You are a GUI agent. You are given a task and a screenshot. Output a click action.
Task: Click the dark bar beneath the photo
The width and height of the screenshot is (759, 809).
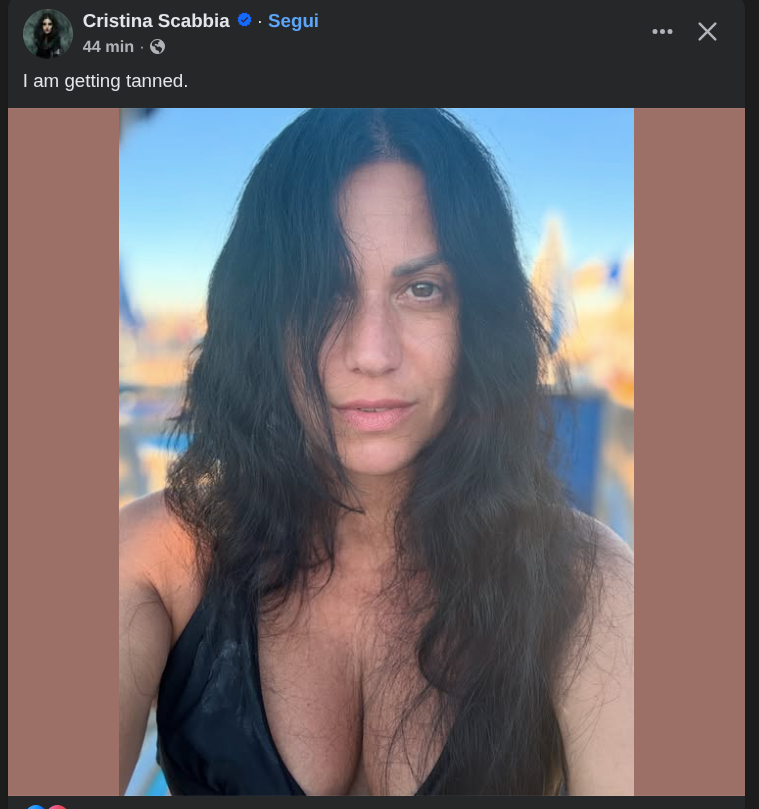tap(376, 802)
